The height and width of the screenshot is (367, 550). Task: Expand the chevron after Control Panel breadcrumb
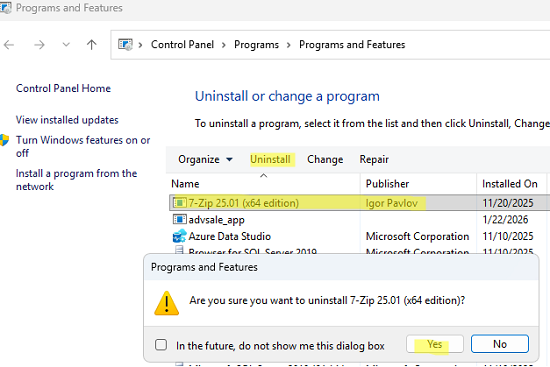point(224,45)
